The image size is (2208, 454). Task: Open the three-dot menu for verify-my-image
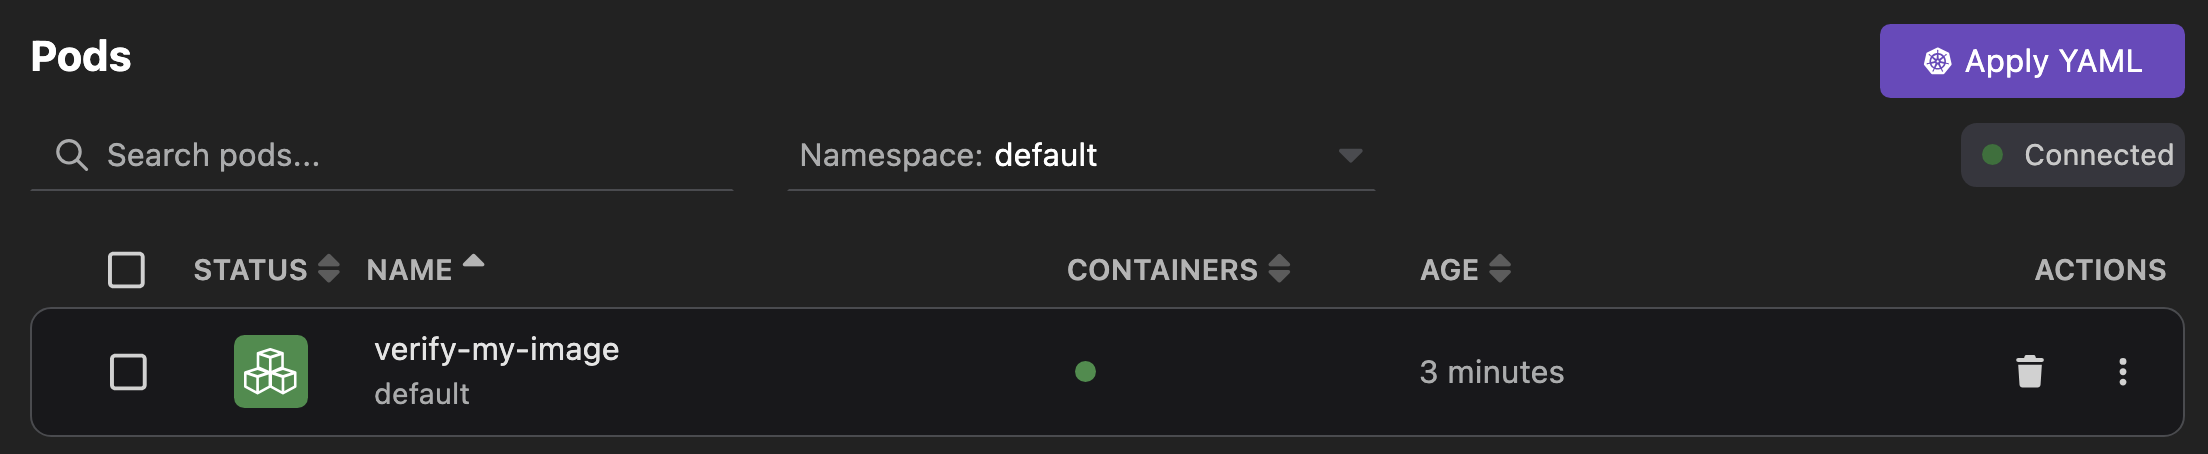coord(2122,372)
